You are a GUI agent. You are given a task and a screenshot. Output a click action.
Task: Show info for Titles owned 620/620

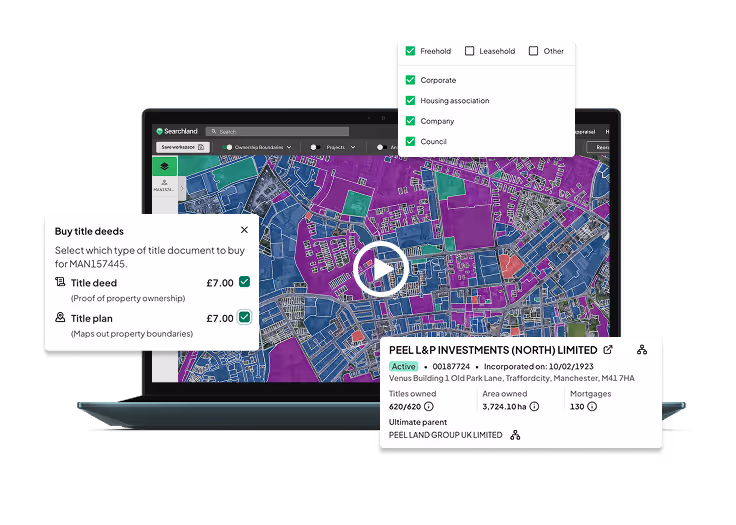(429, 406)
